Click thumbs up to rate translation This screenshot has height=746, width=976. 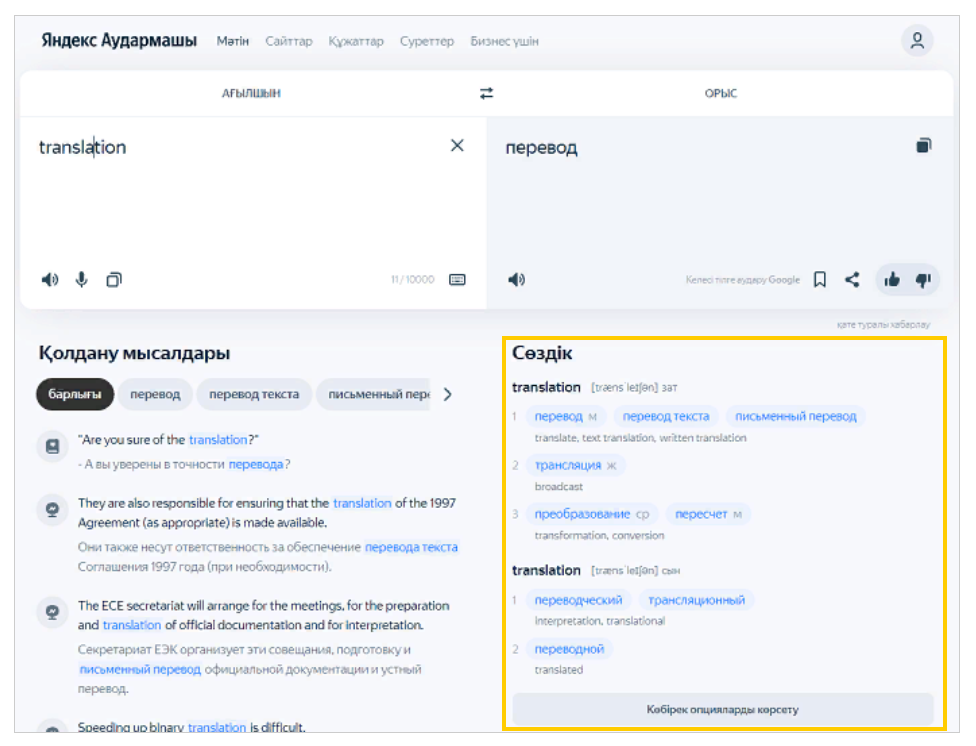(891, 280)
